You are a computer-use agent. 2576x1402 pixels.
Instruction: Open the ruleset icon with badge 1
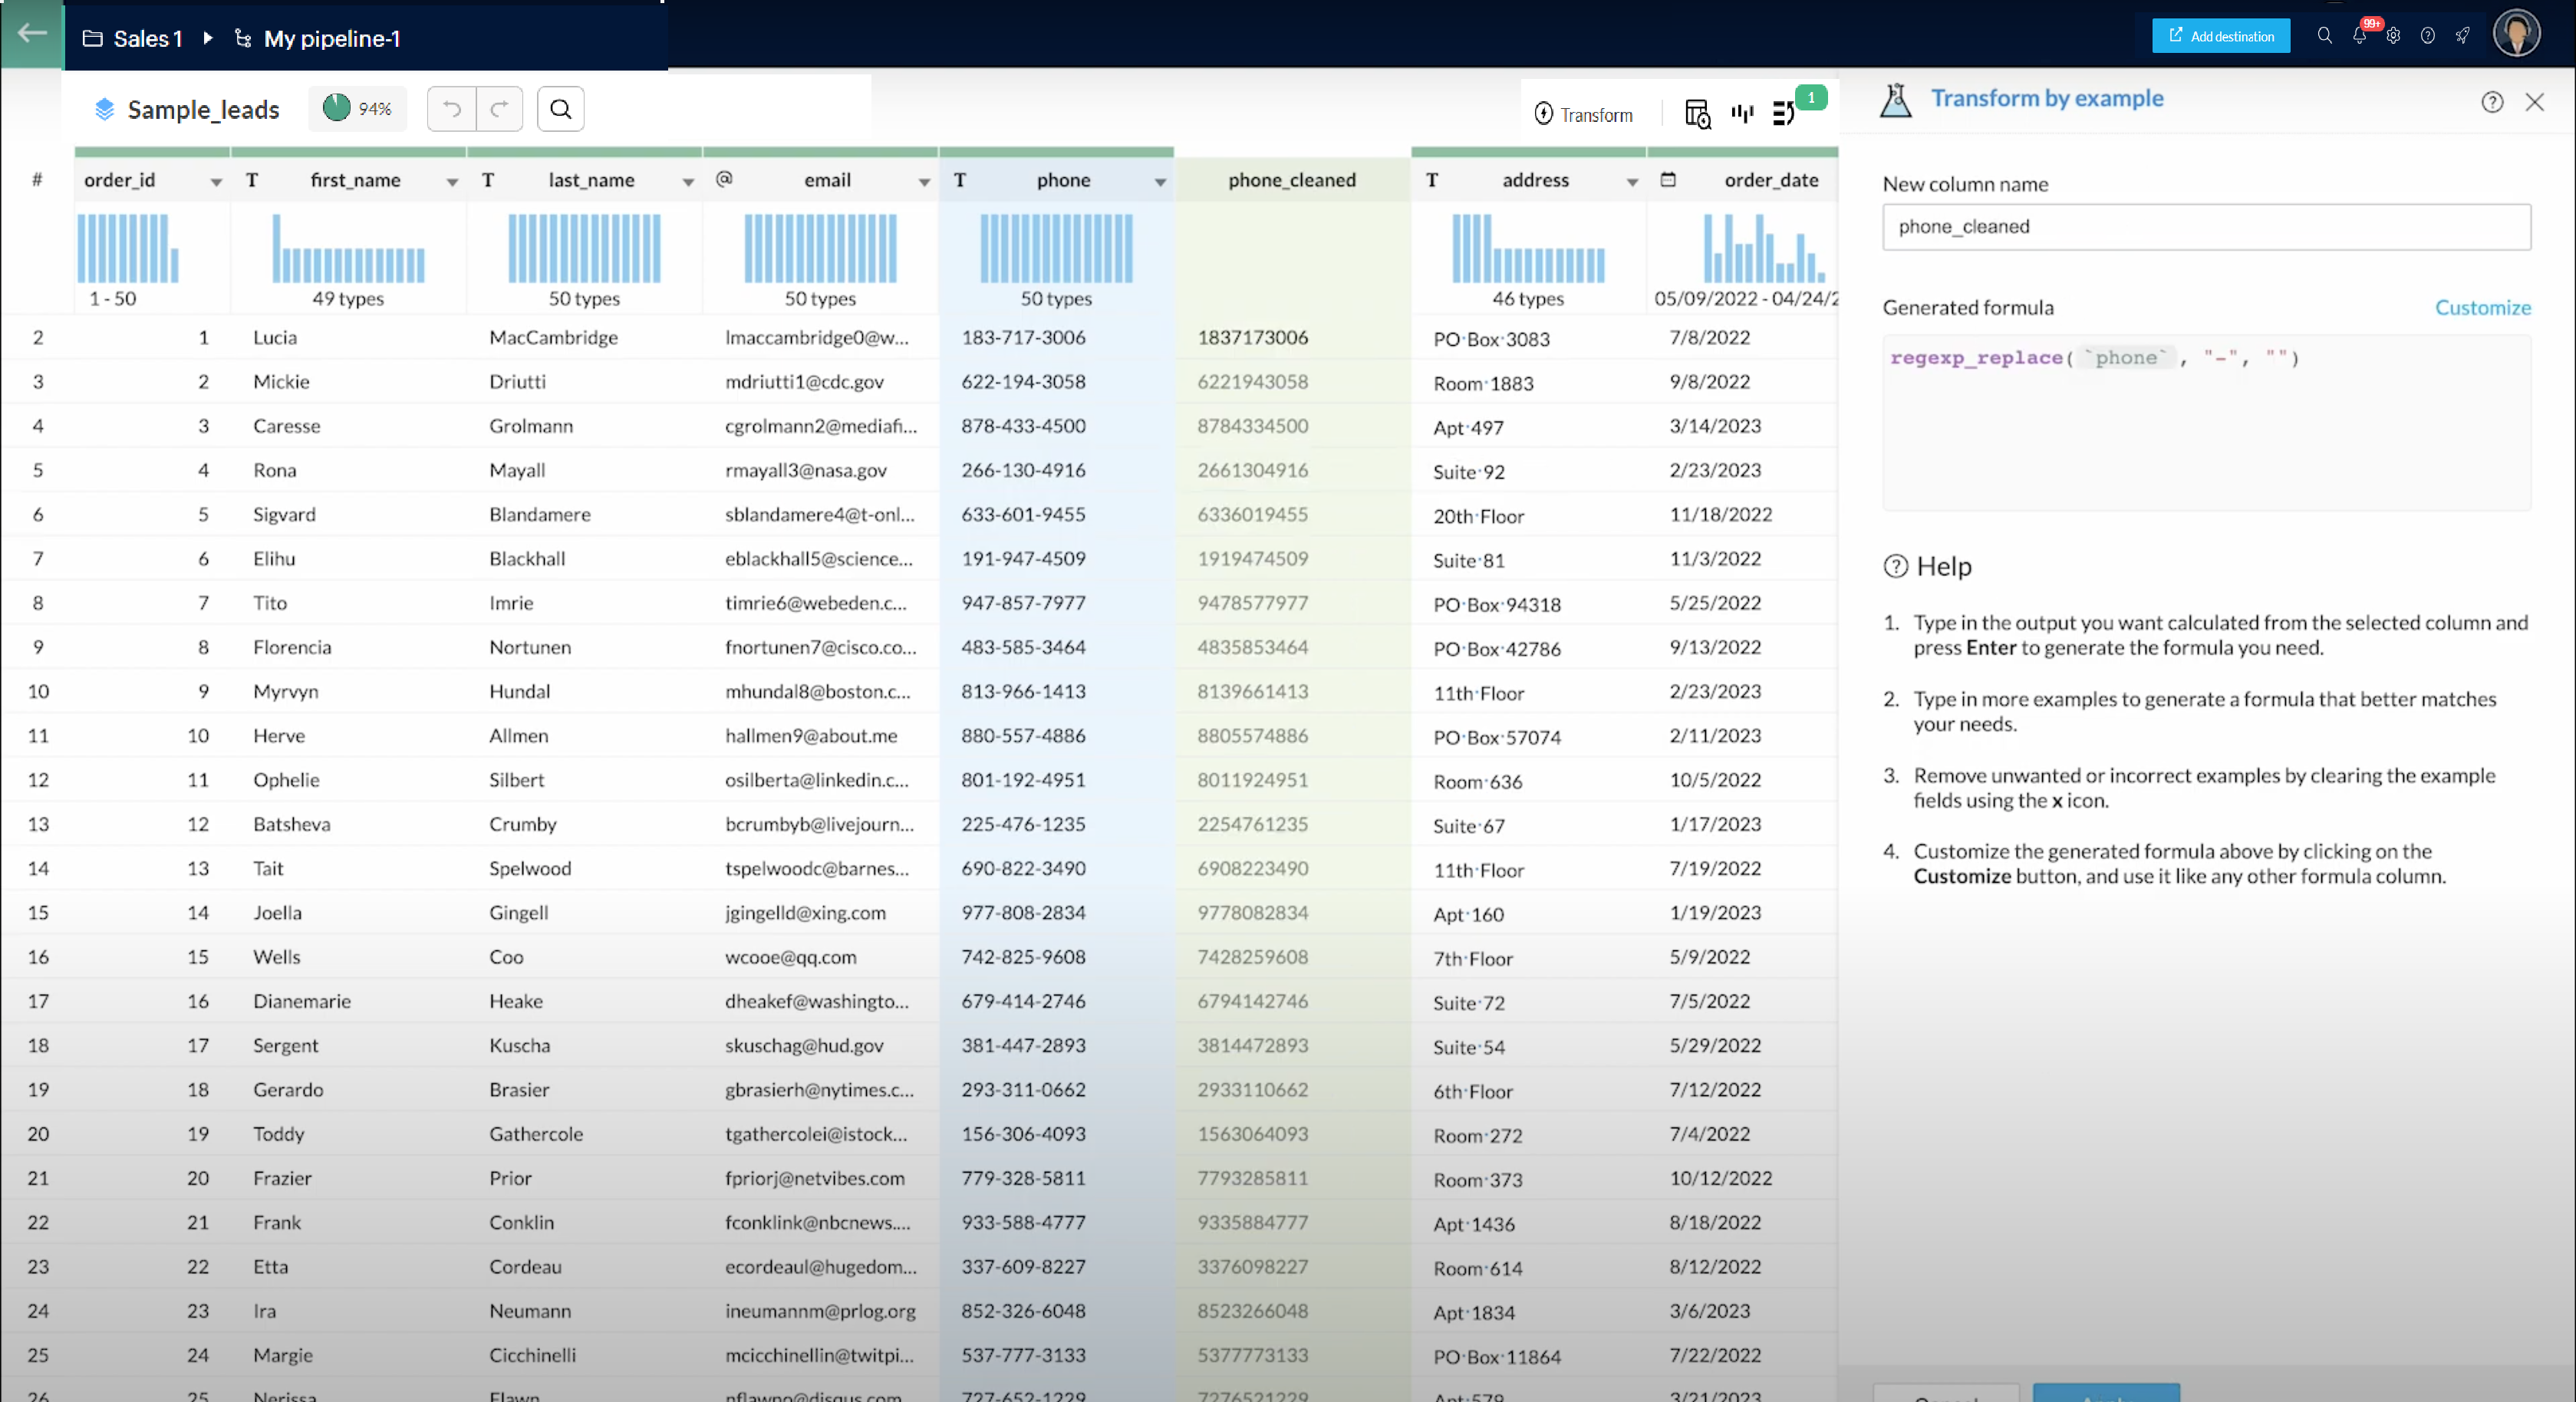coord(1783,114)
